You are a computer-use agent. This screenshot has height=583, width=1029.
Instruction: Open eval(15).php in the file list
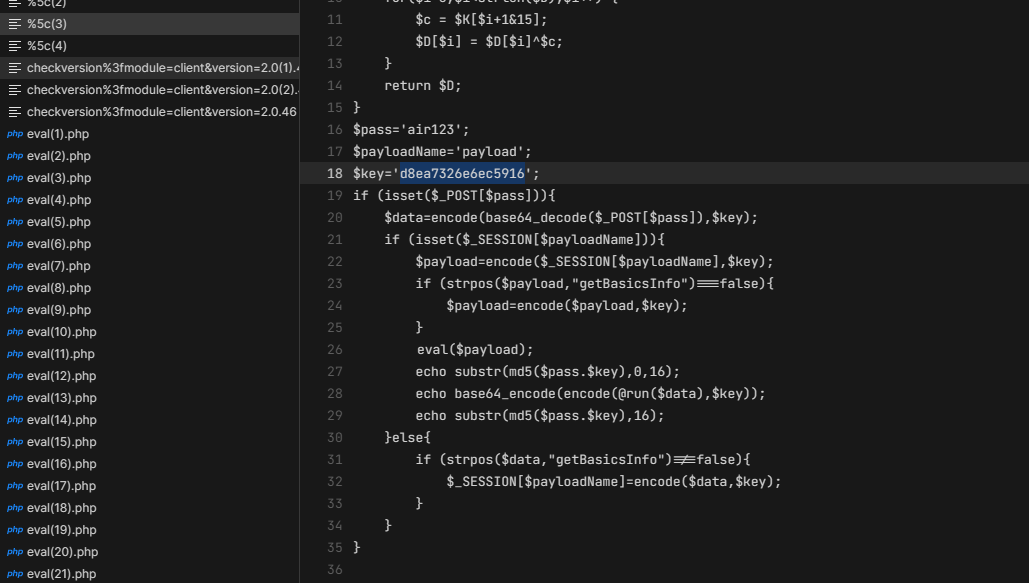click(150, 442)
